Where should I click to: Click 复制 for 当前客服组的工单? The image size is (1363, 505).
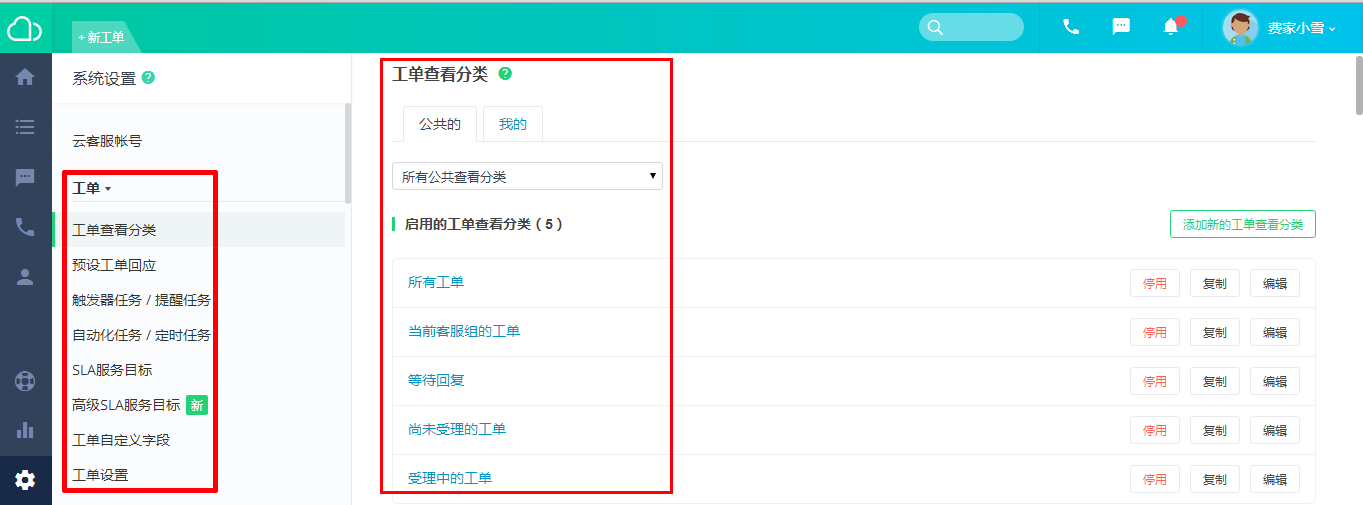(x=1215, y=332)
